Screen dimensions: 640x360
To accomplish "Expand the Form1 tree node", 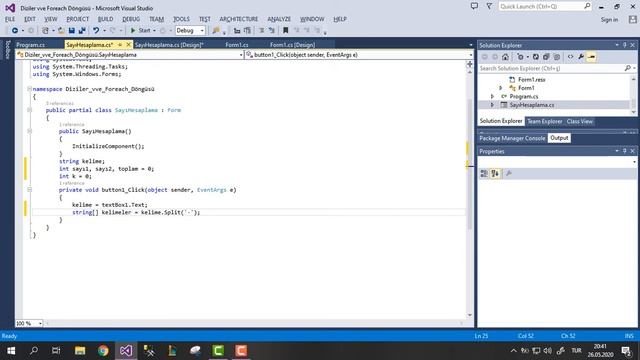I will [501, 88].
